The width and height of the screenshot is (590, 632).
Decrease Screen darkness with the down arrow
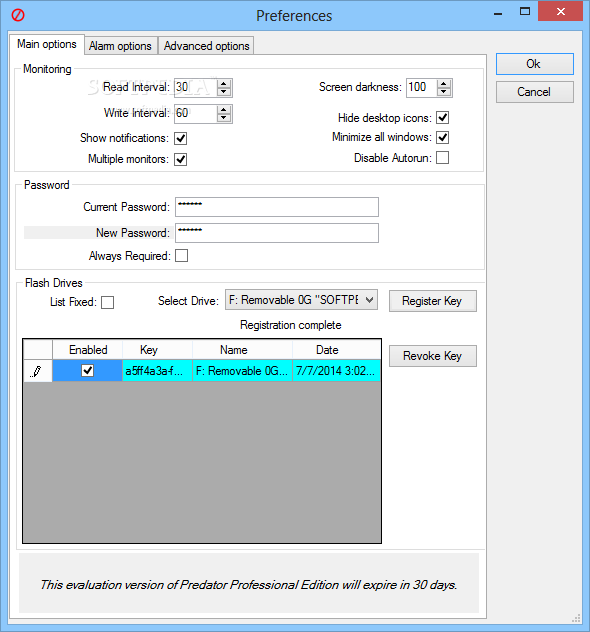444,92
